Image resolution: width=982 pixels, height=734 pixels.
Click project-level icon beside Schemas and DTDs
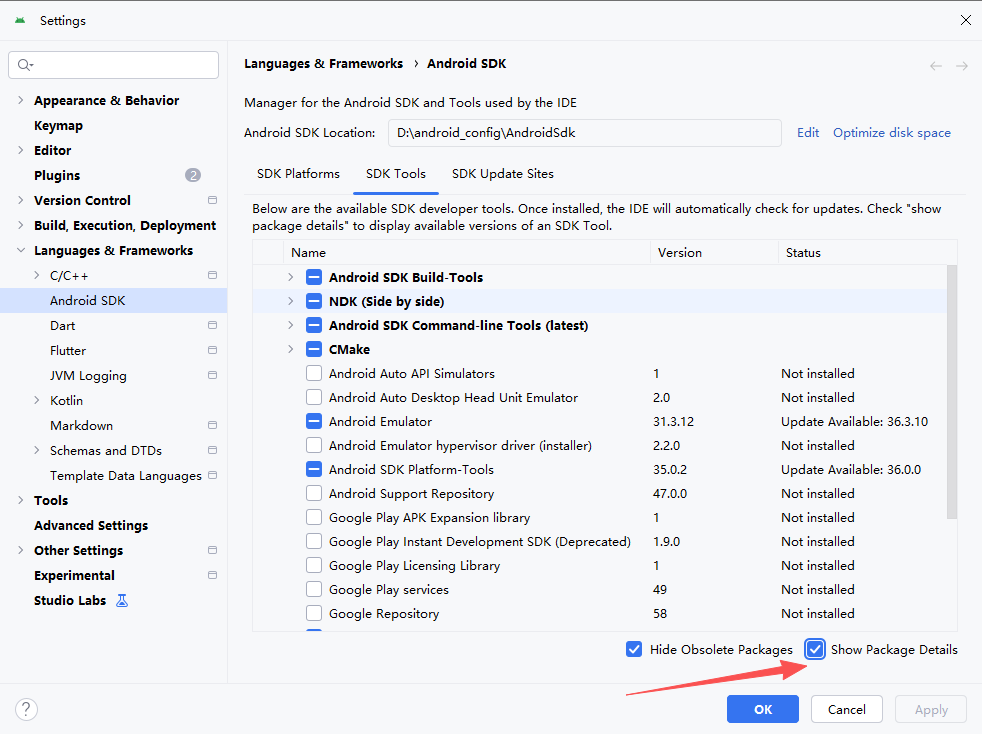tap(212, 450)
